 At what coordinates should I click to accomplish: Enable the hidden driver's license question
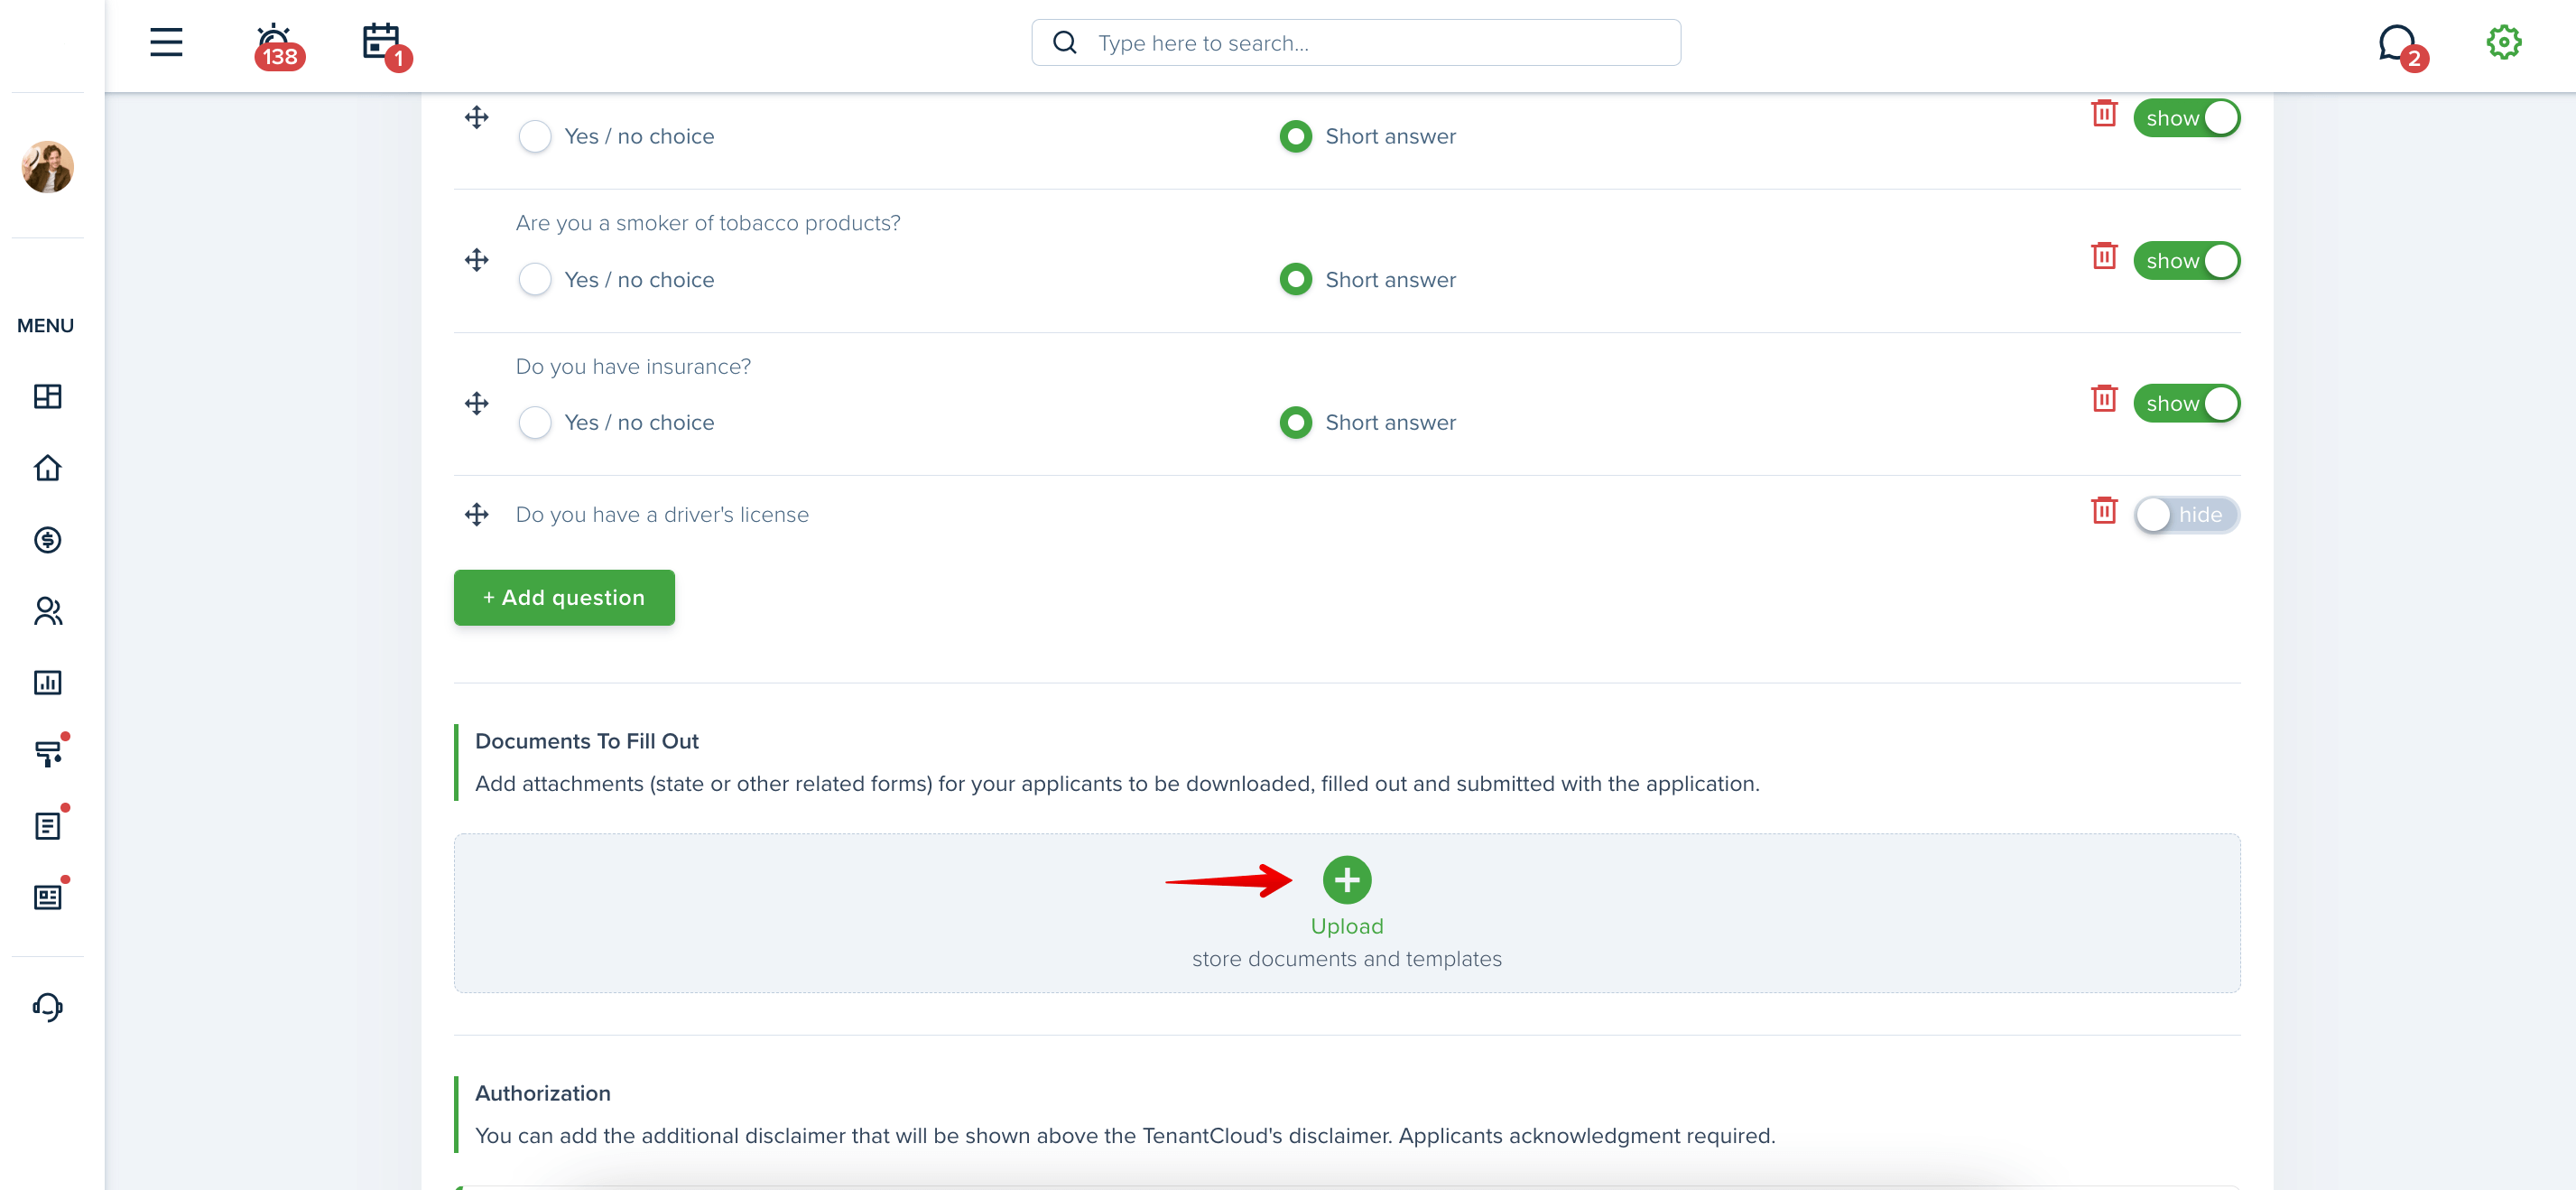[2186, 515]
